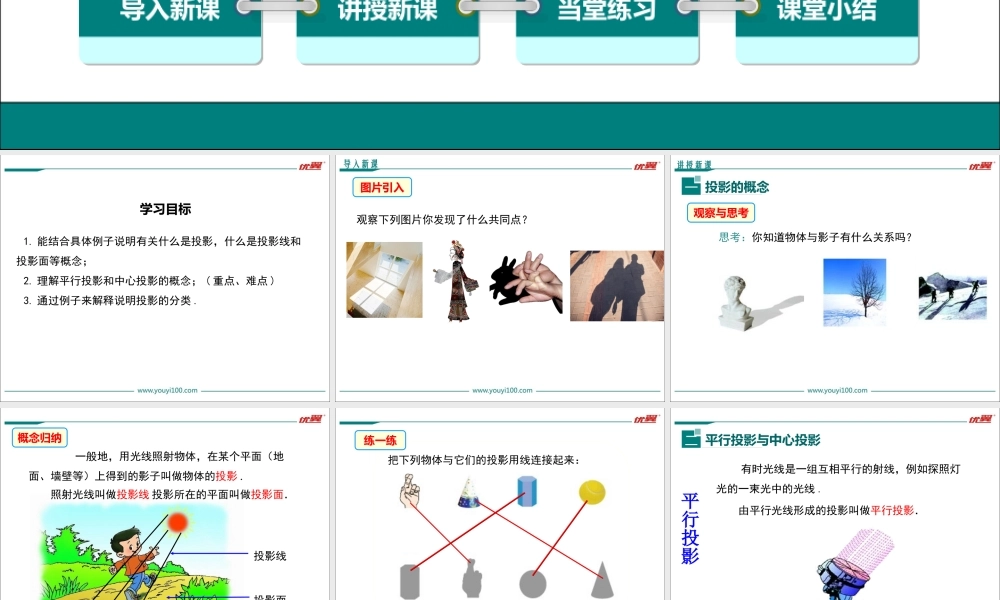
Task: Select the shadow puppet figure image
Action: coord(456,281)
